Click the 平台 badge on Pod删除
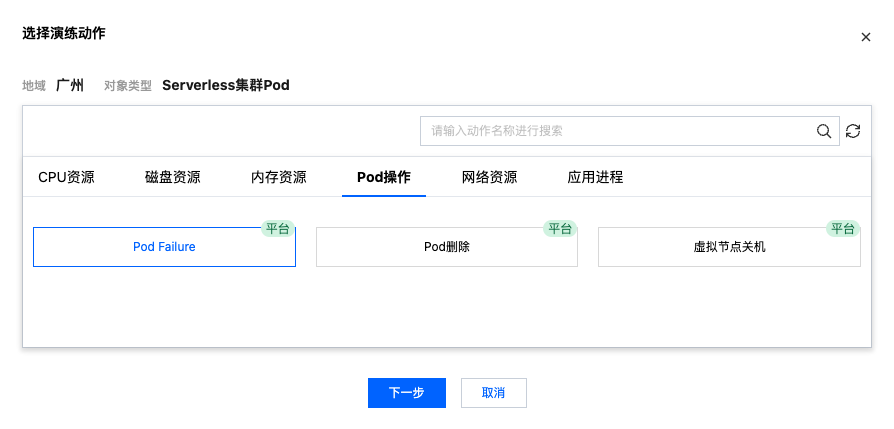894x429 pixels. pos(559,228)
